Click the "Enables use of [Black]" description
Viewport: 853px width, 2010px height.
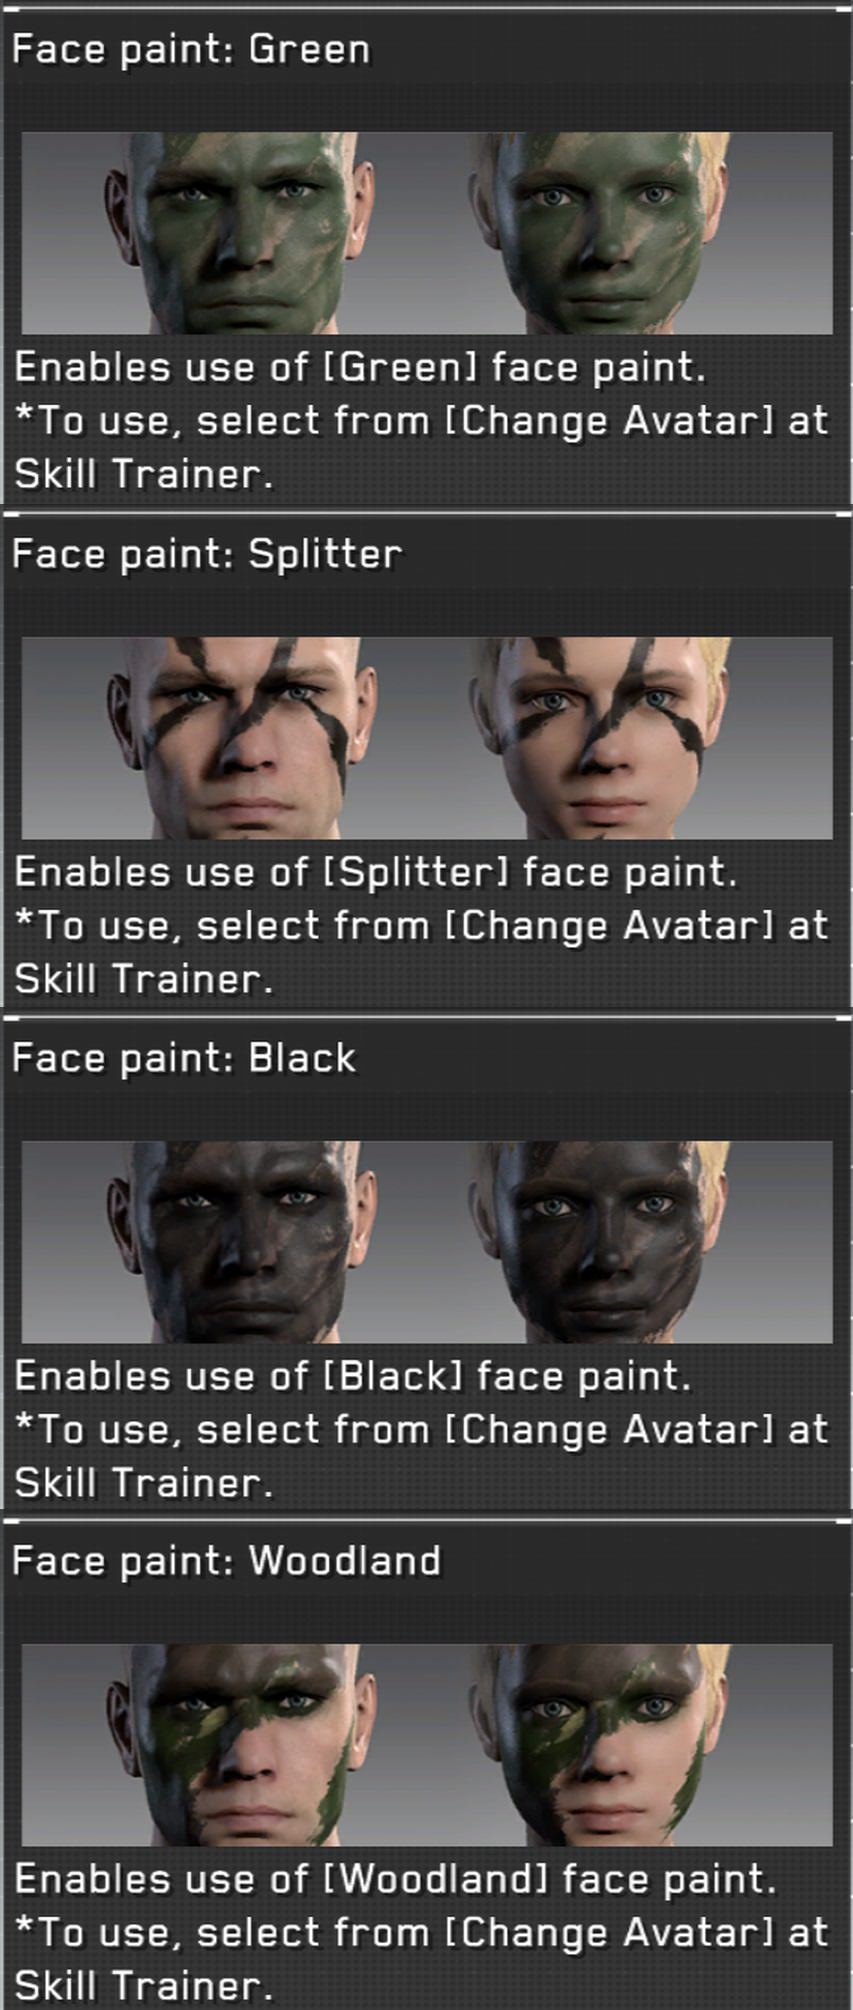click(x=353, y=1376)
